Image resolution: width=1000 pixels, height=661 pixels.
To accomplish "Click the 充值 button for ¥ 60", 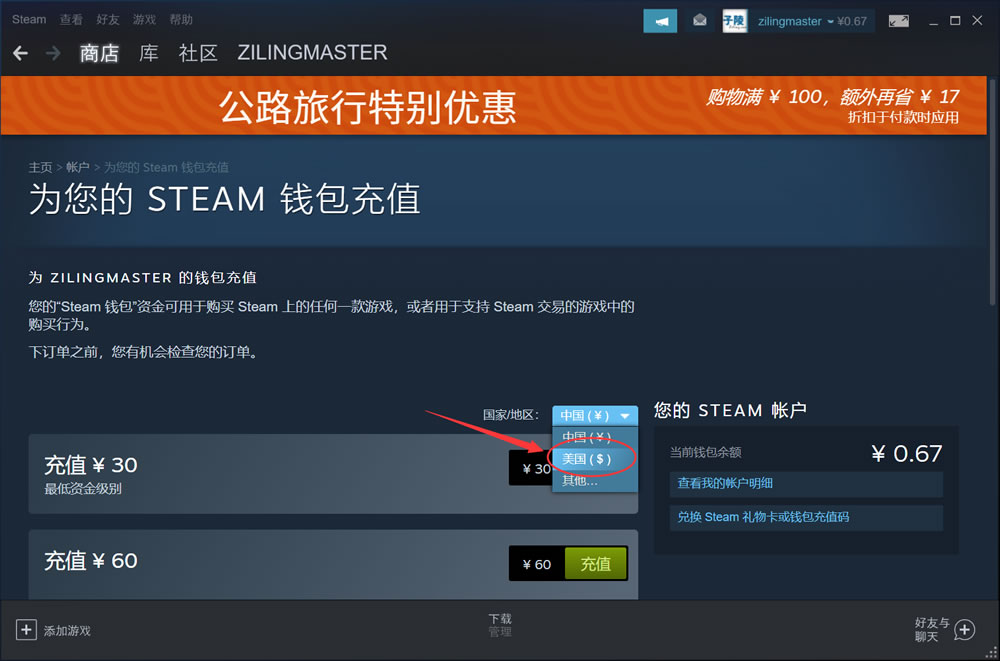I will pos(596,564).
